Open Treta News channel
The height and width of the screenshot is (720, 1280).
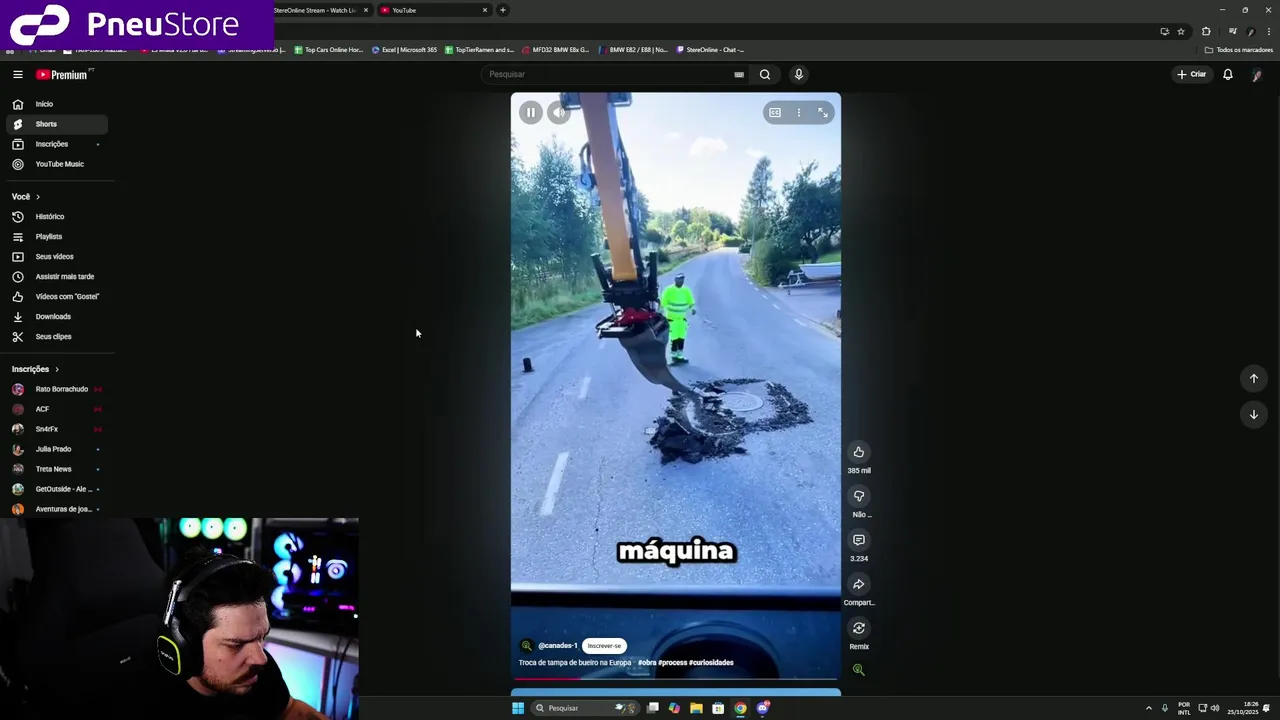56,469
